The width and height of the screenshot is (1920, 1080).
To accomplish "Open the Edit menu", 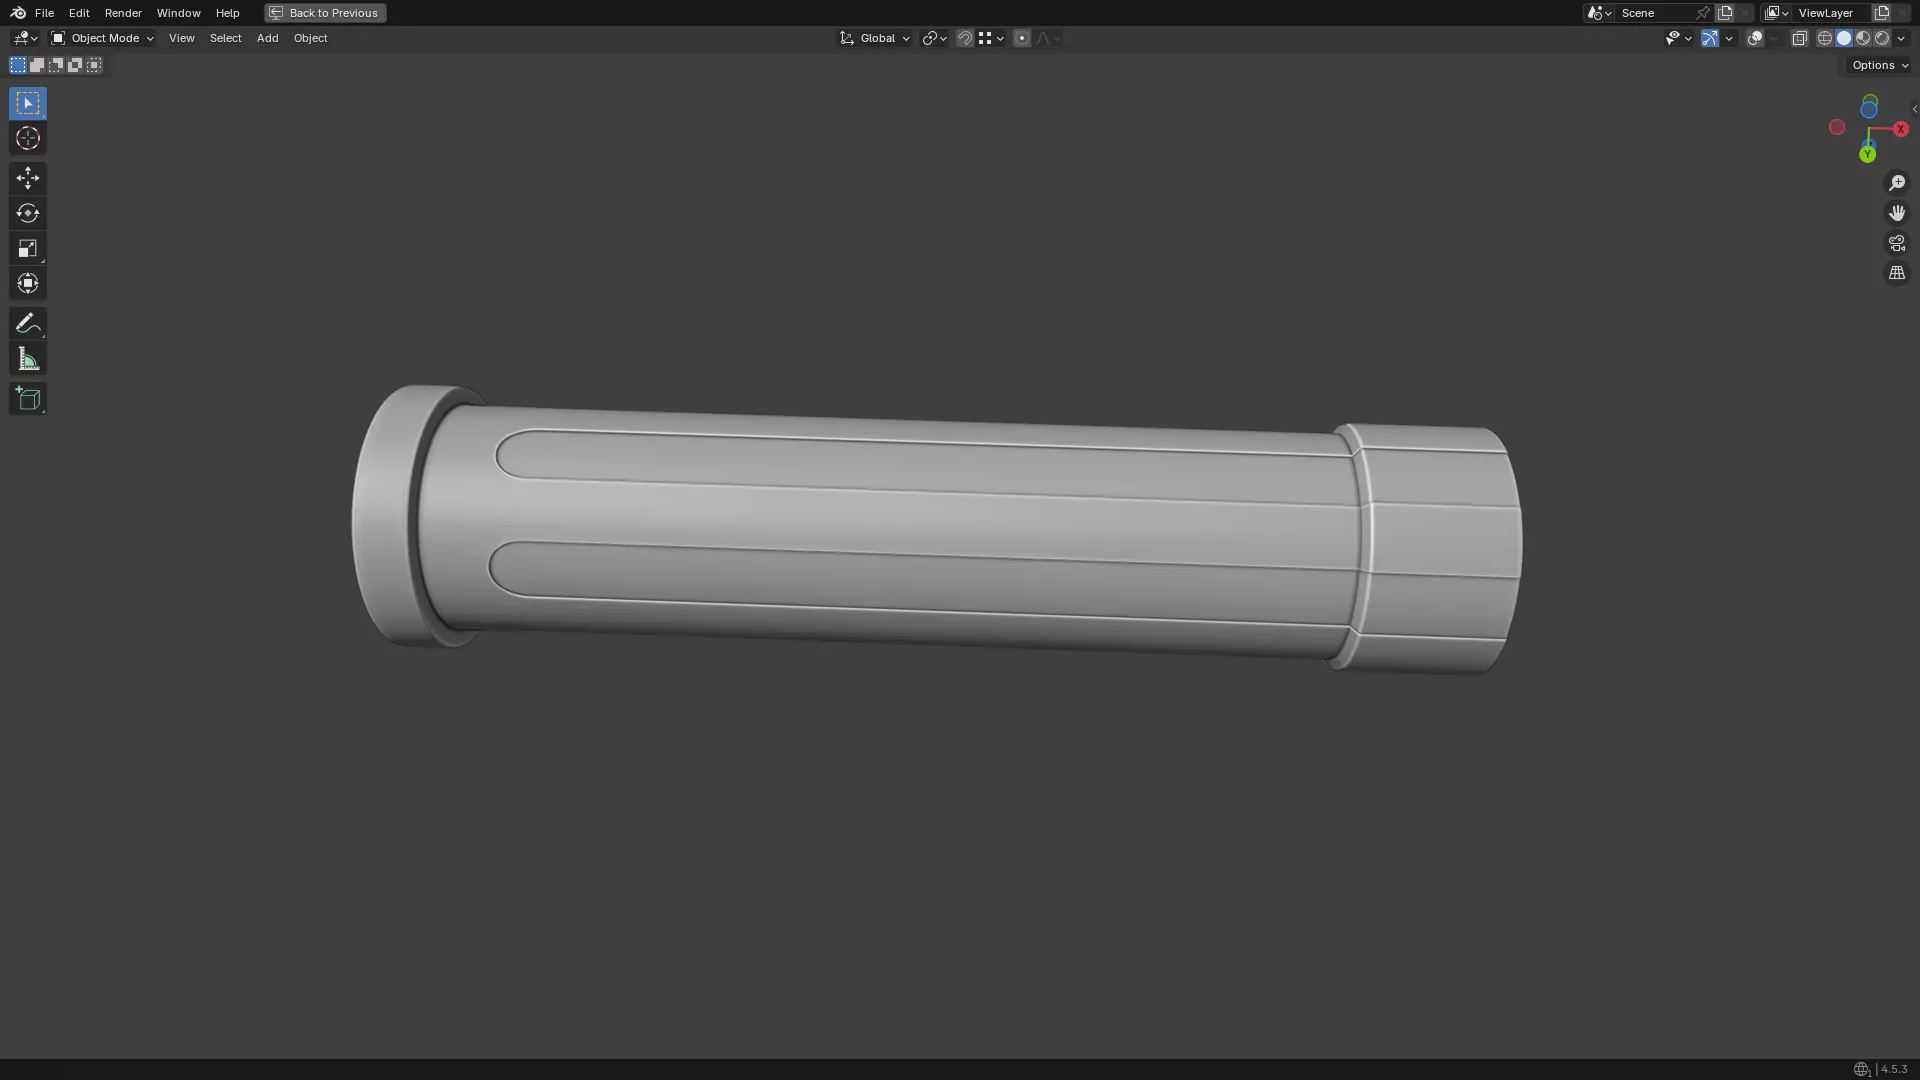I will (79, 13).
